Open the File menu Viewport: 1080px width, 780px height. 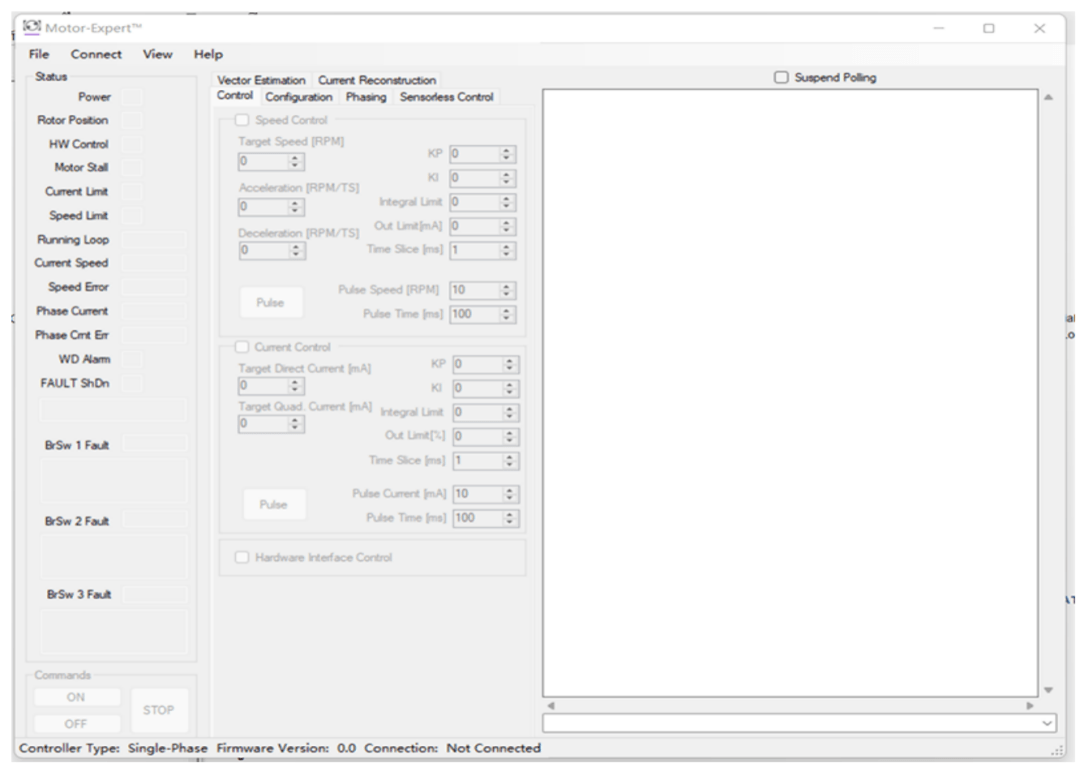[x=39, y=54]
